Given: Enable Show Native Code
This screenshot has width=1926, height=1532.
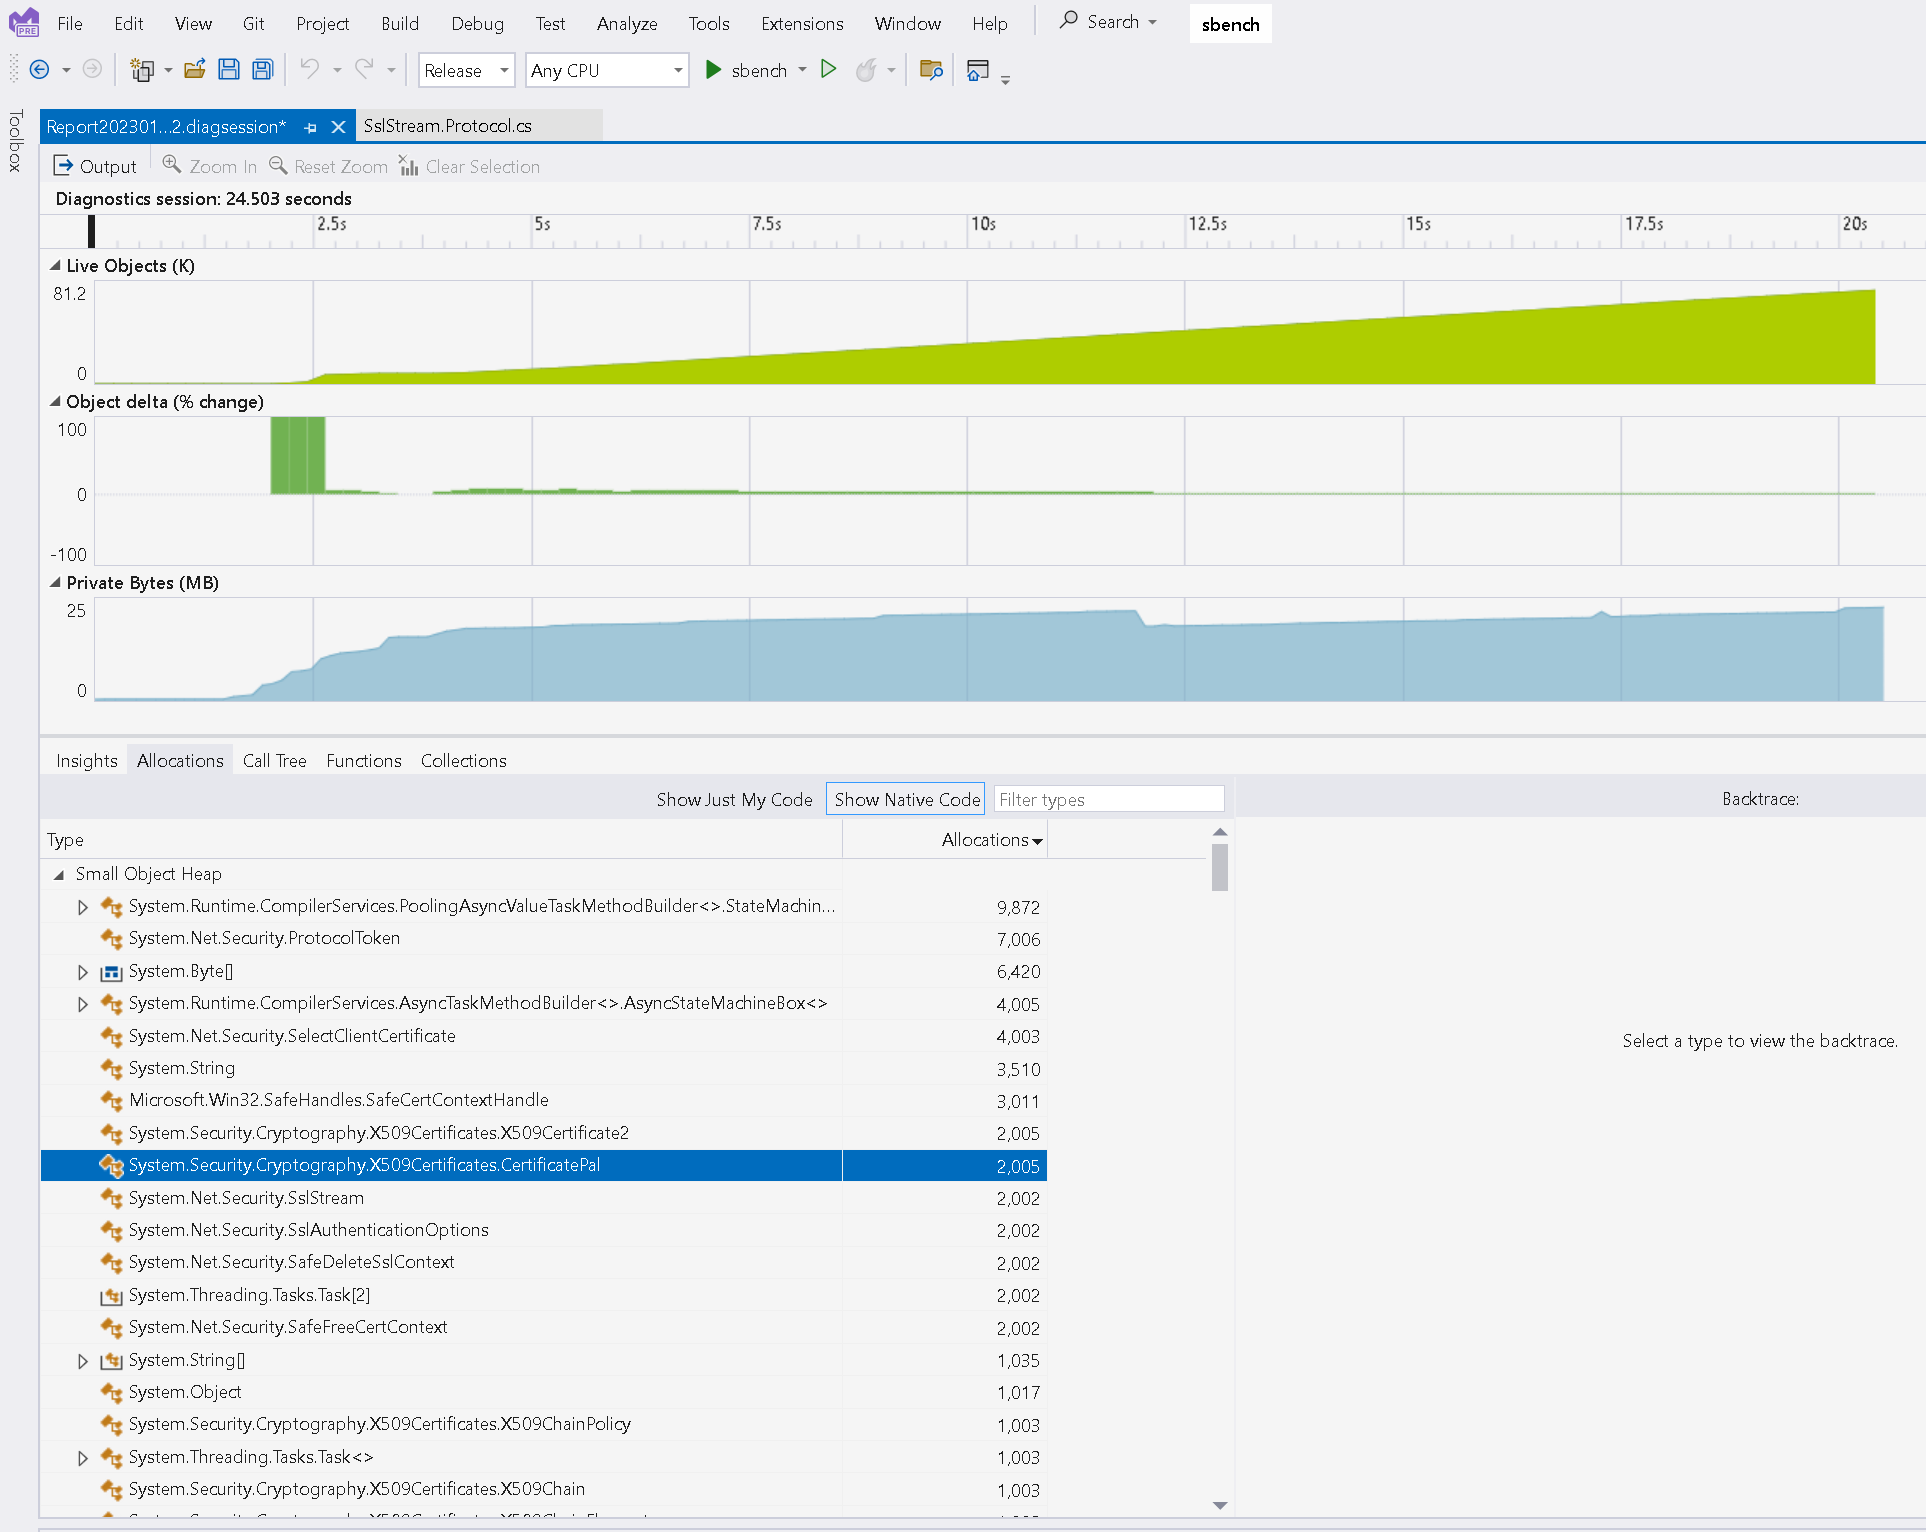Looking at the screenshot, I should [x=905, y=799].
